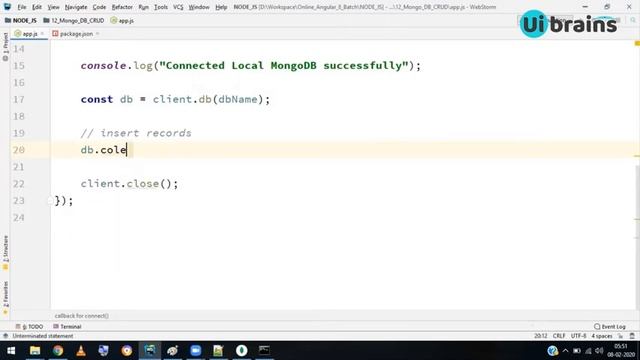Click the 'callback for connect()' breadcrumb
Viewport: 640px width, 360px height.
click(82, 316)
